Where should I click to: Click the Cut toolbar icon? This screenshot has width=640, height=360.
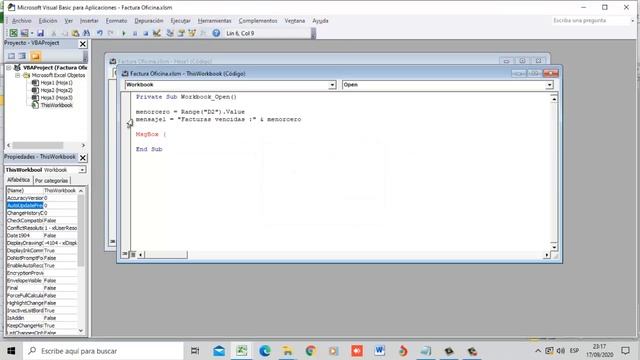click(53, 33)
